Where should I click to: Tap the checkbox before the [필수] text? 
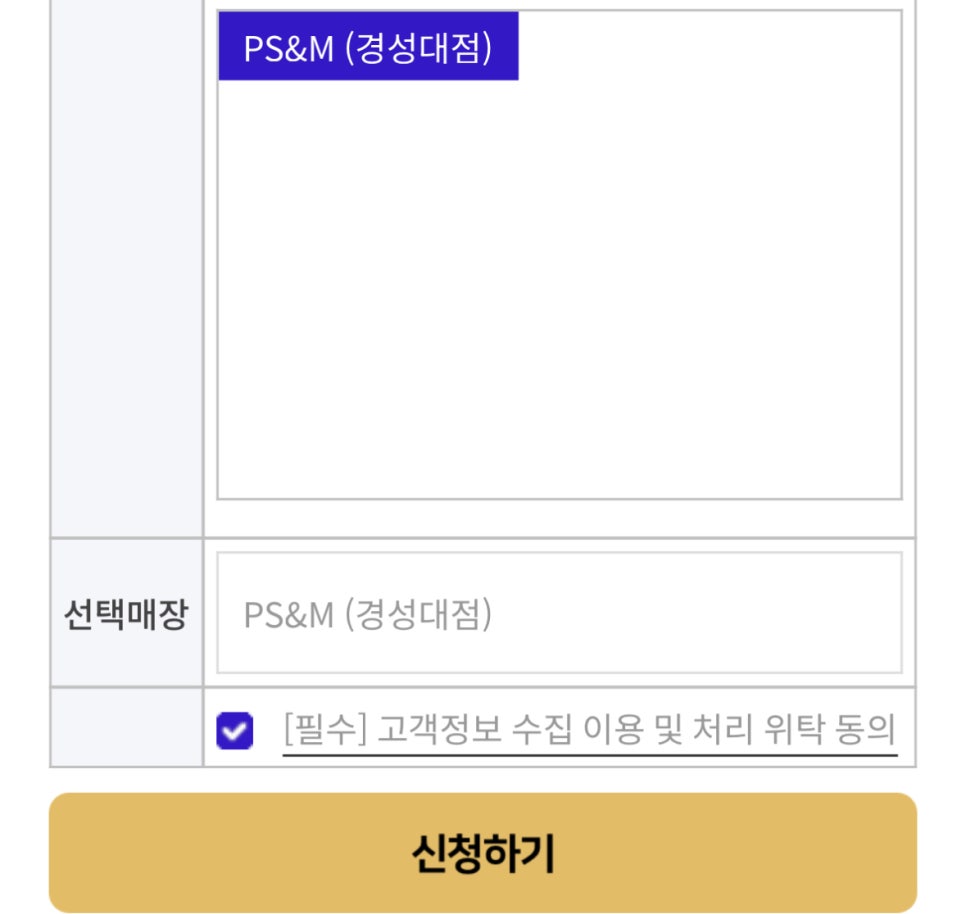(x=235, y=731)
